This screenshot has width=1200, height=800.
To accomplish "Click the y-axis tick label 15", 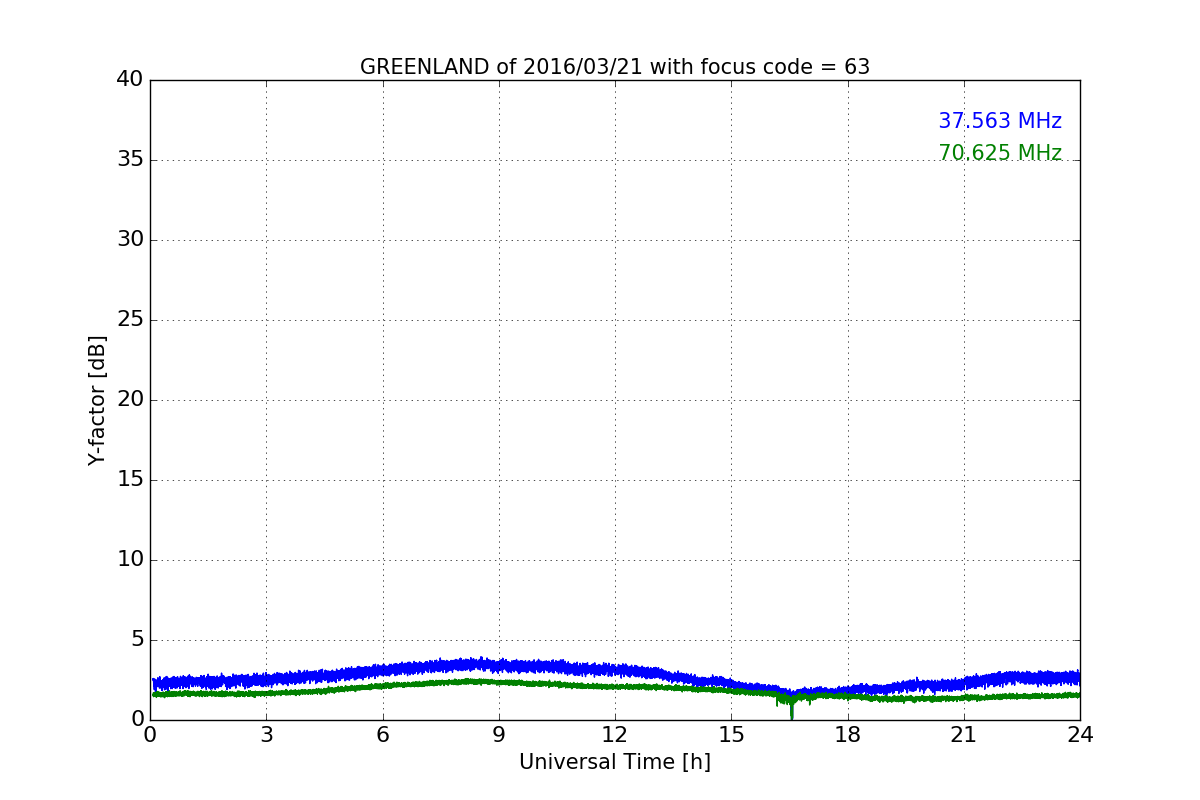I will (x=130, y=479).
